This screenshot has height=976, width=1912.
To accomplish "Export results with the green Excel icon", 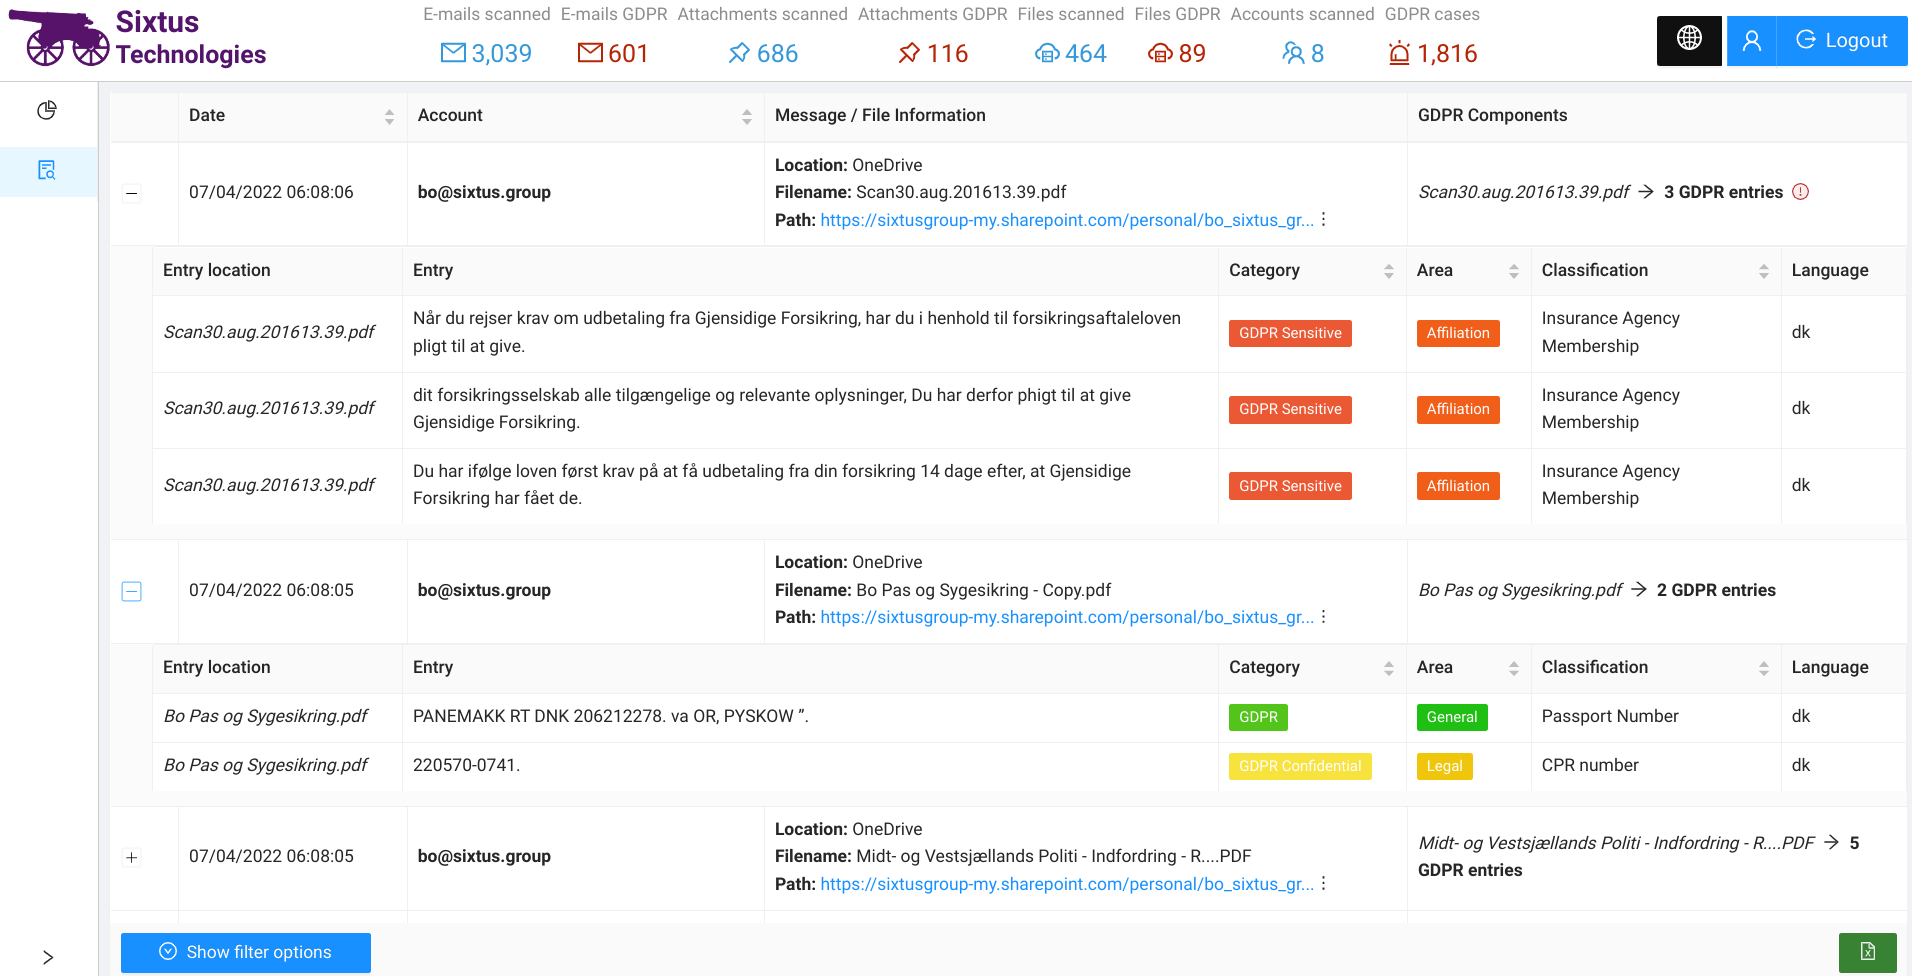I will click(1867, 952).
